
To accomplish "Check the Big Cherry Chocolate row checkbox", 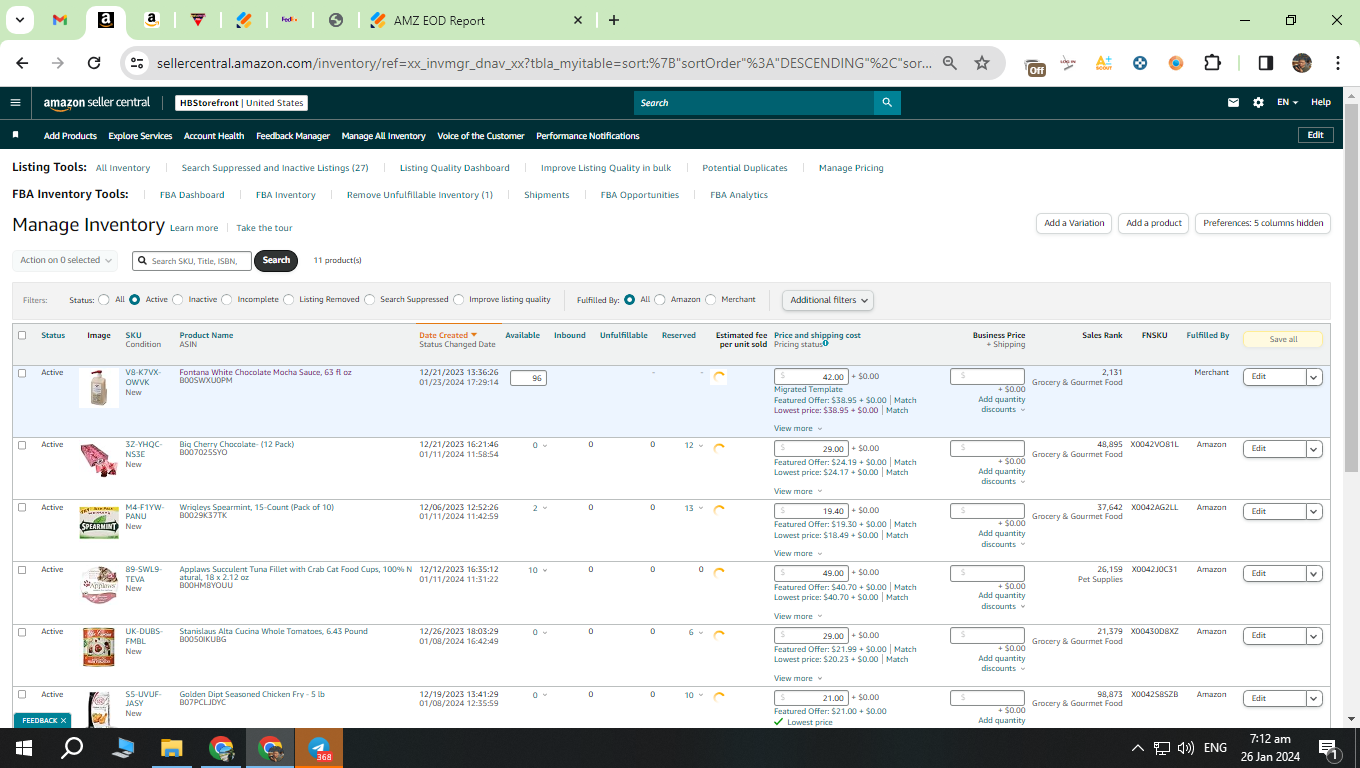I will tap(22, 445).
